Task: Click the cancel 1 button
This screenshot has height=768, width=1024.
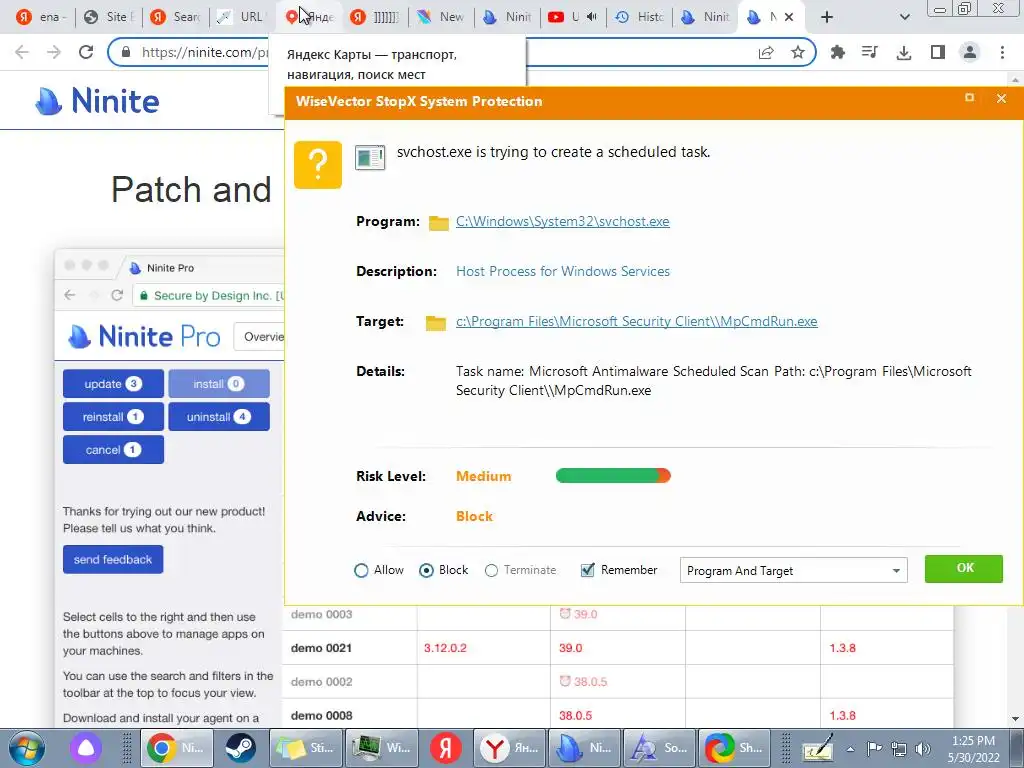Action: pyautogui.click(x=113, y=449)
